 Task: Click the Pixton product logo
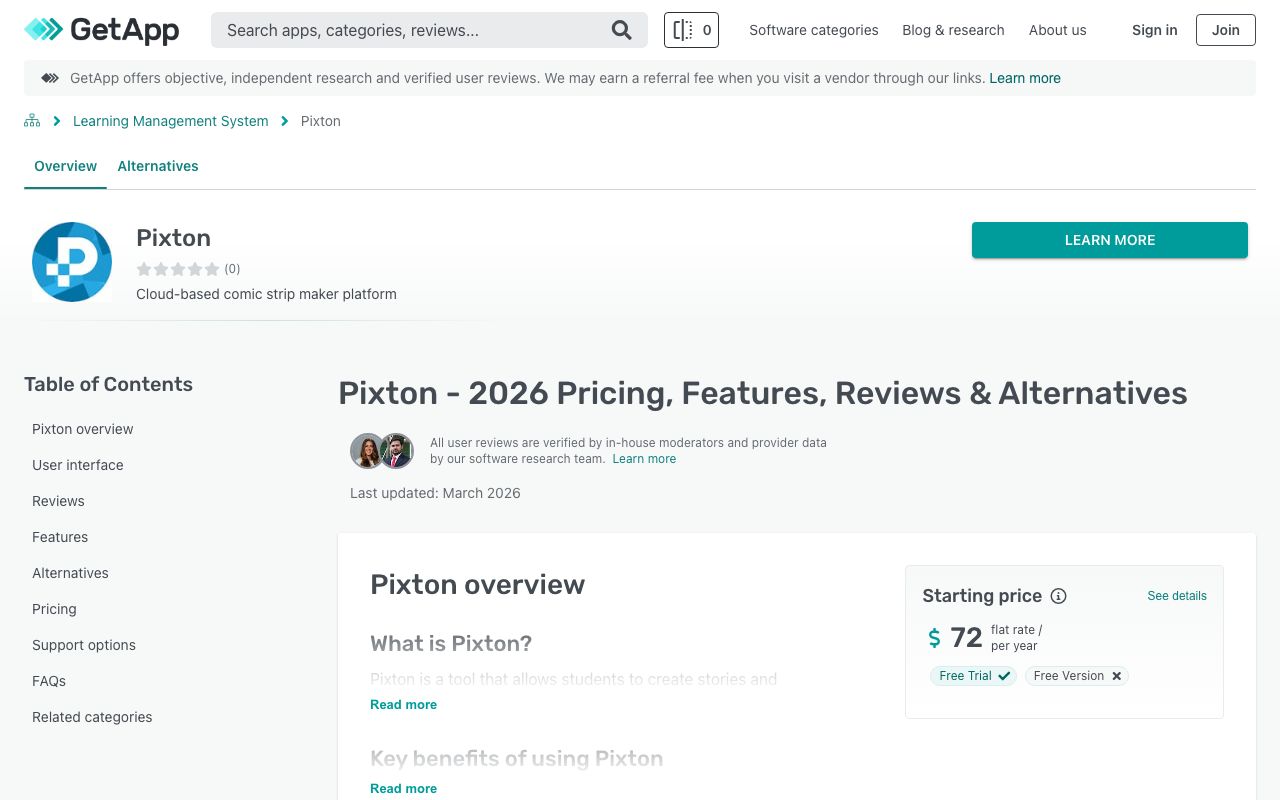click(72, 262)
